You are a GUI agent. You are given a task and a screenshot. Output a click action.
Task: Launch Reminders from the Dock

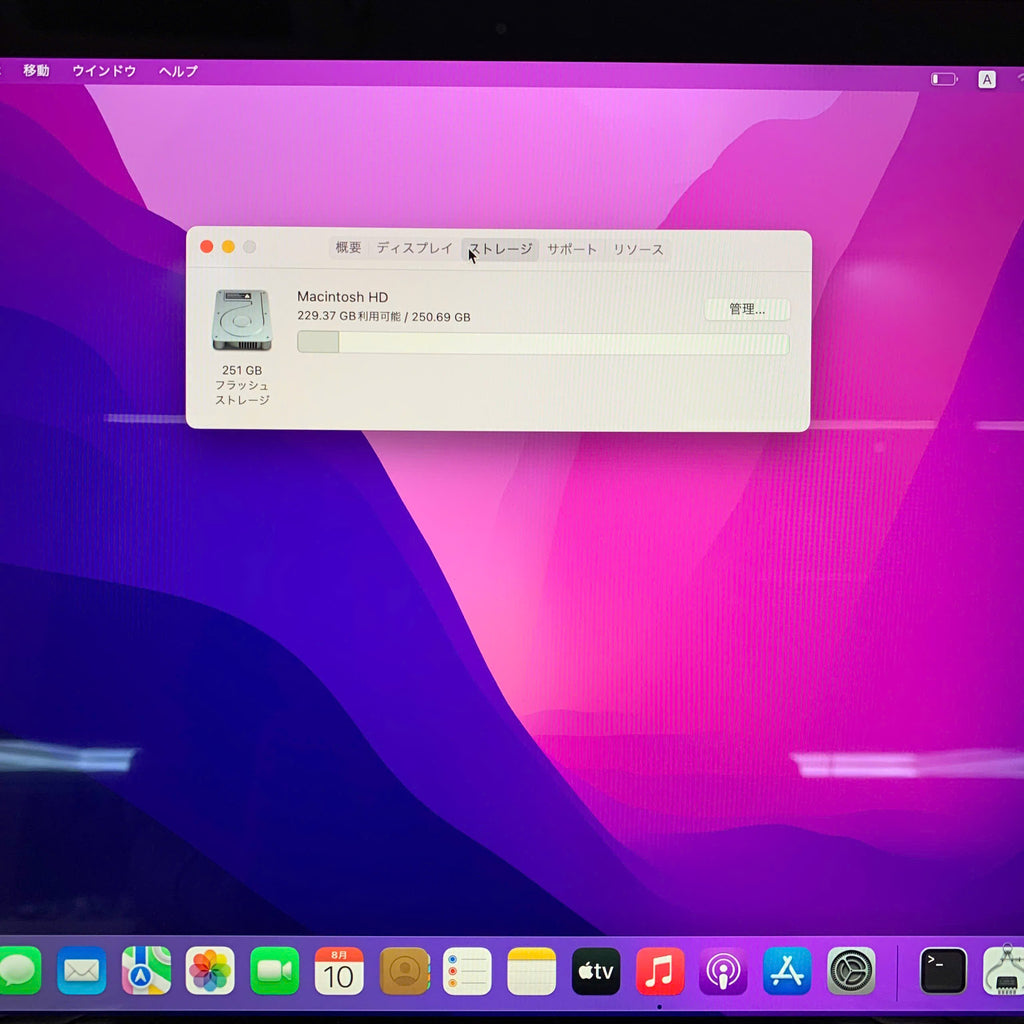[x=467, y=971]
